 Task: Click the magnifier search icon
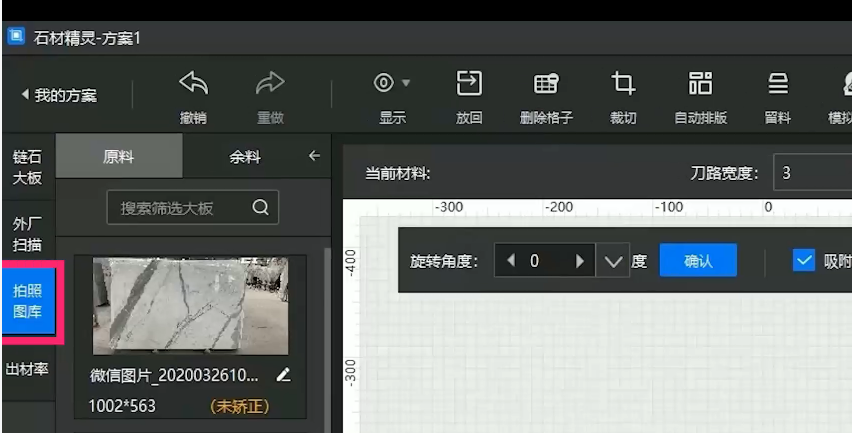260,208
